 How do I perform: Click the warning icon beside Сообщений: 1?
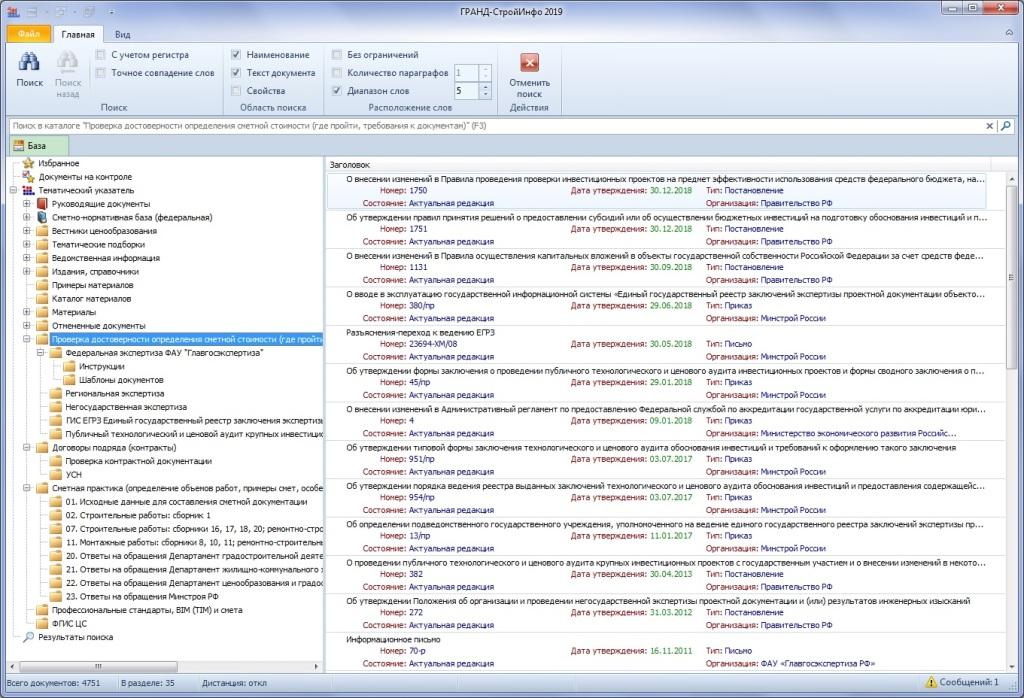[931, 682]
